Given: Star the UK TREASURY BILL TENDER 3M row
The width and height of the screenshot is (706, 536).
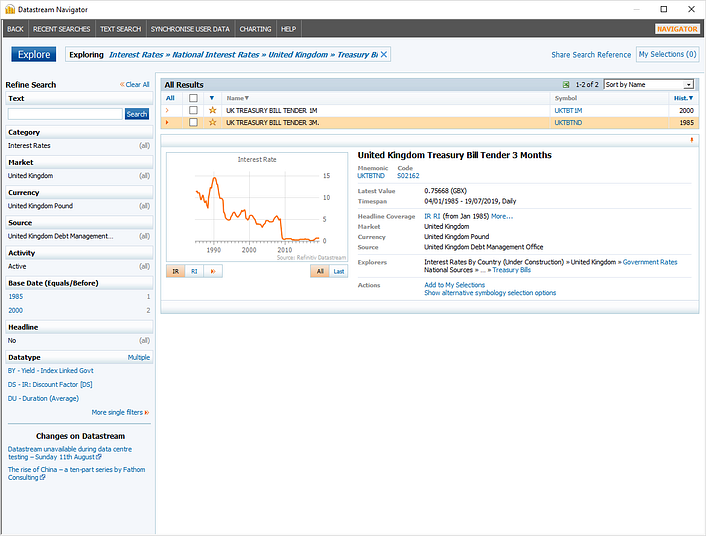Looking at the screenshot, I should pyautogui.click(x=213, y=123).
